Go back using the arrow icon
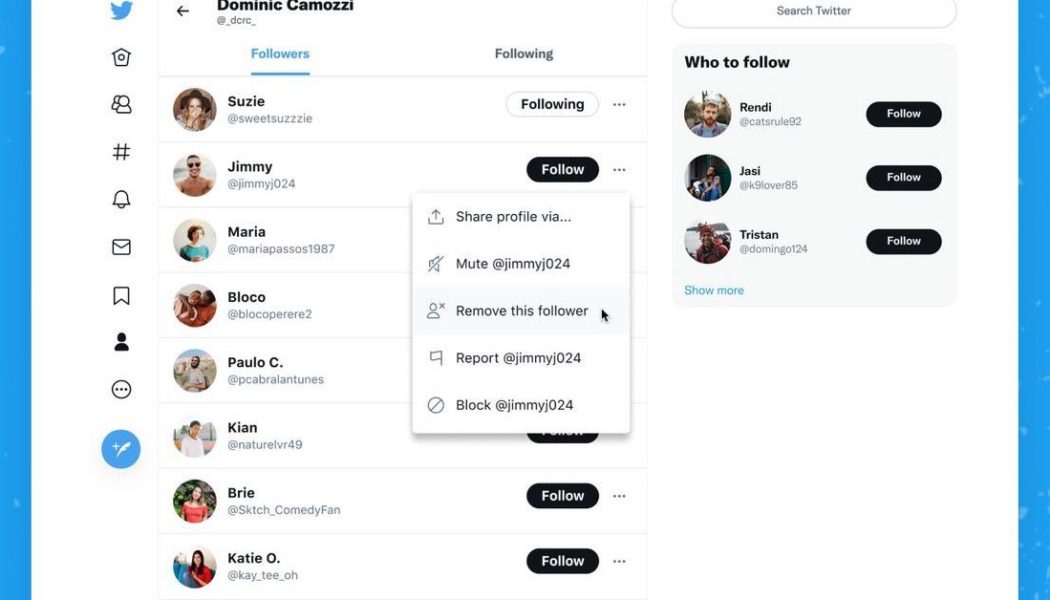 click(x=181, y=10)
